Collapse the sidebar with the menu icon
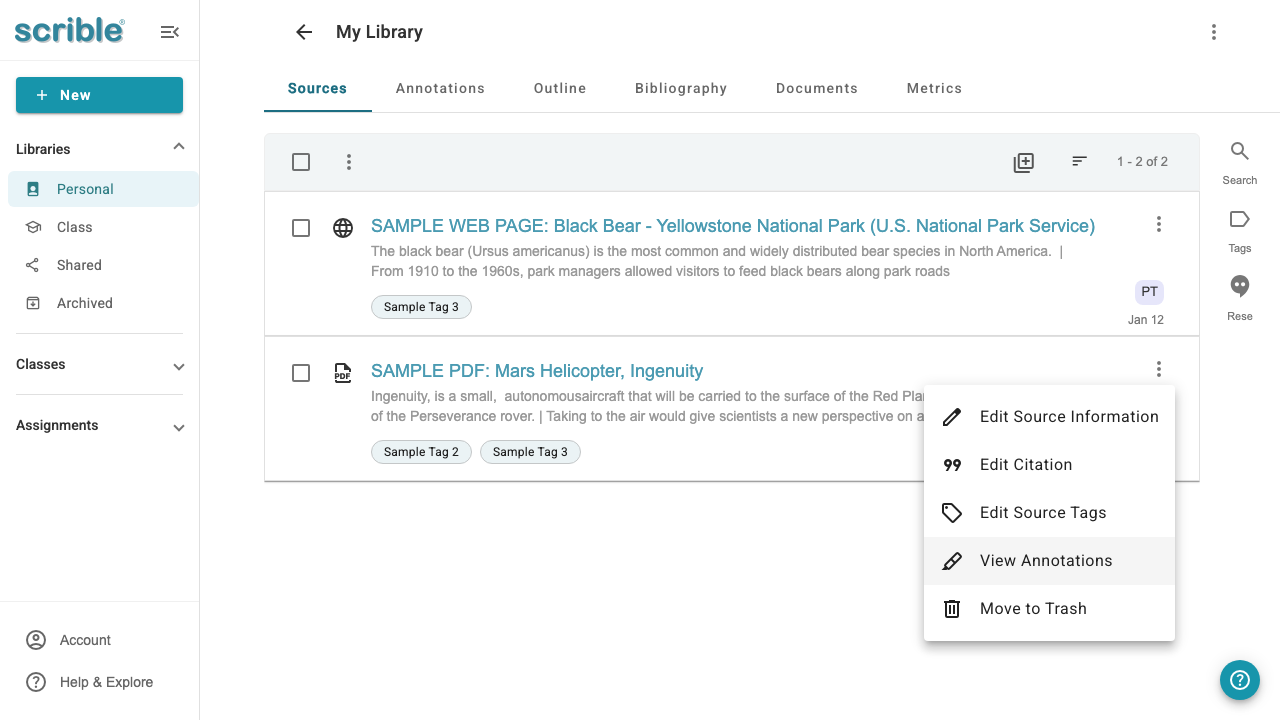The image size is (1280, 720). pos(170,32)
